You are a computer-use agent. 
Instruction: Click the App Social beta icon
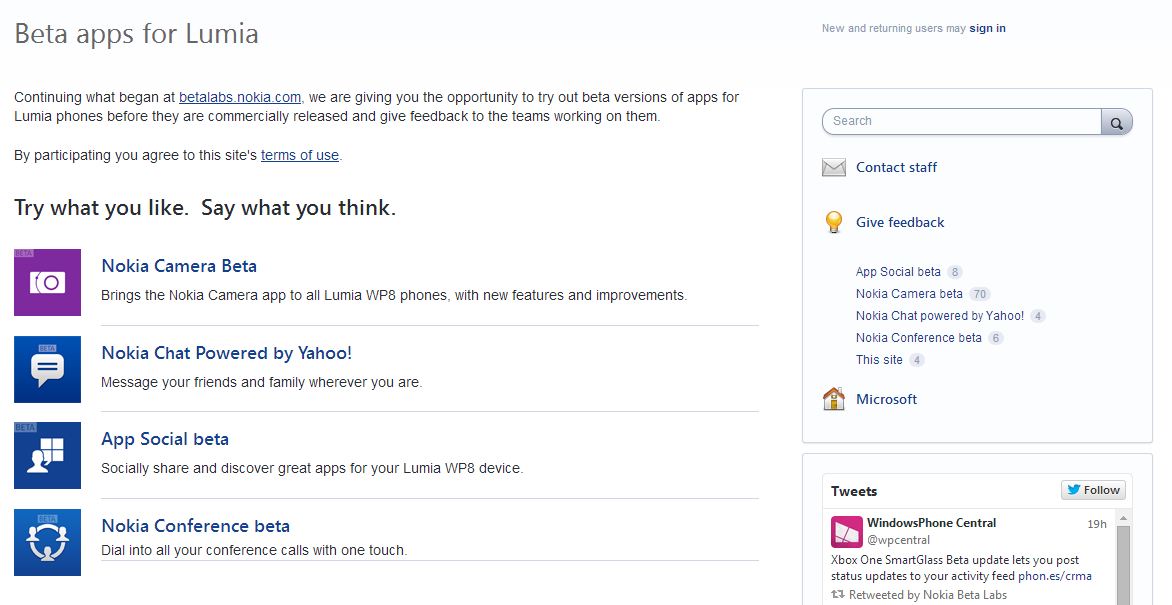pyautogui.click(x=47, y=456)
